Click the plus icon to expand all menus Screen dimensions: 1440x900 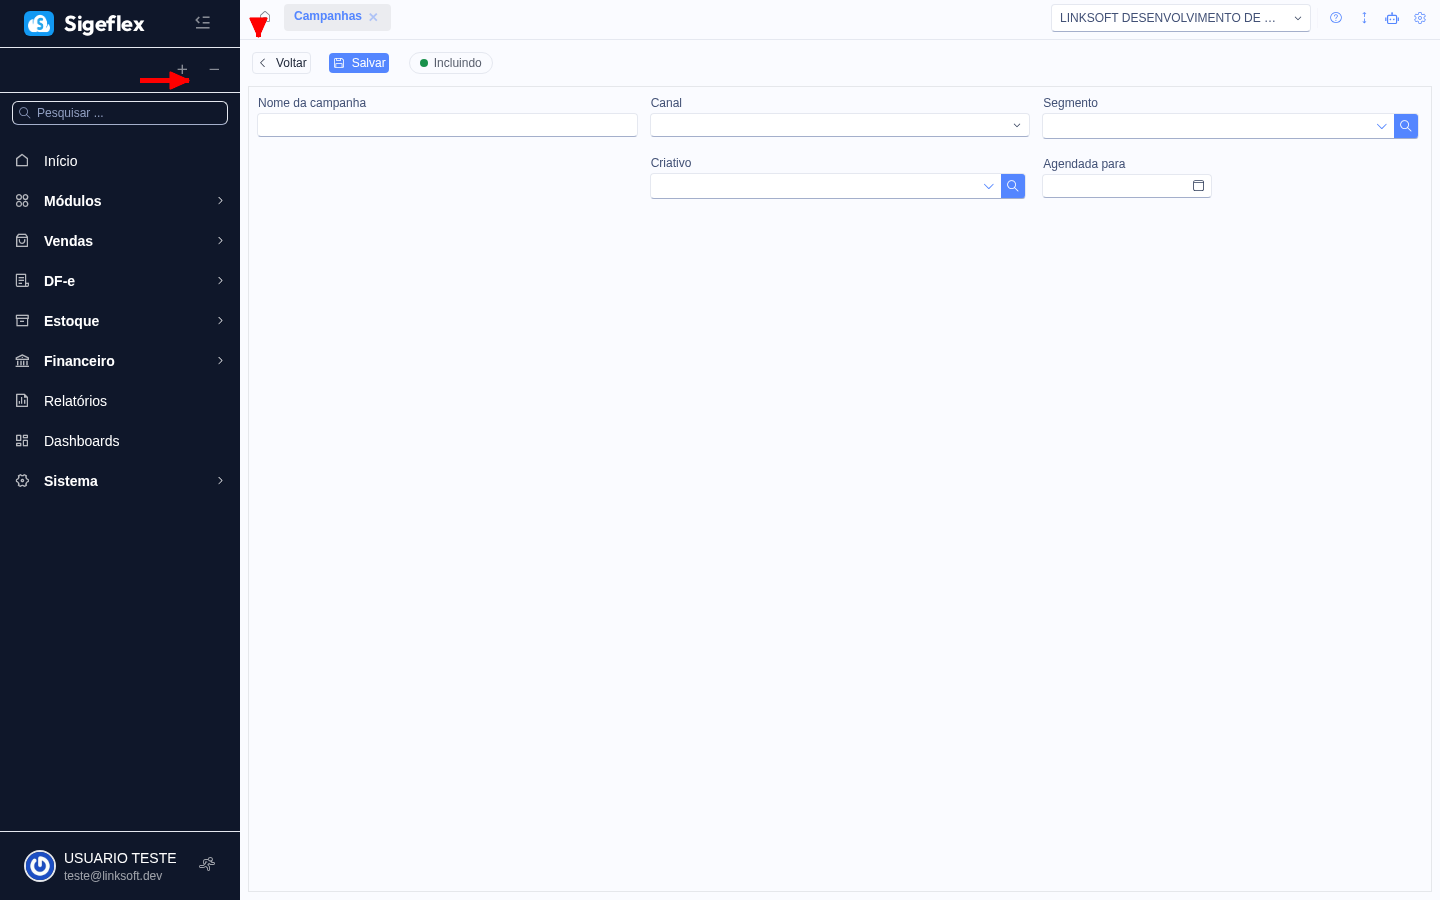(182, 69)
